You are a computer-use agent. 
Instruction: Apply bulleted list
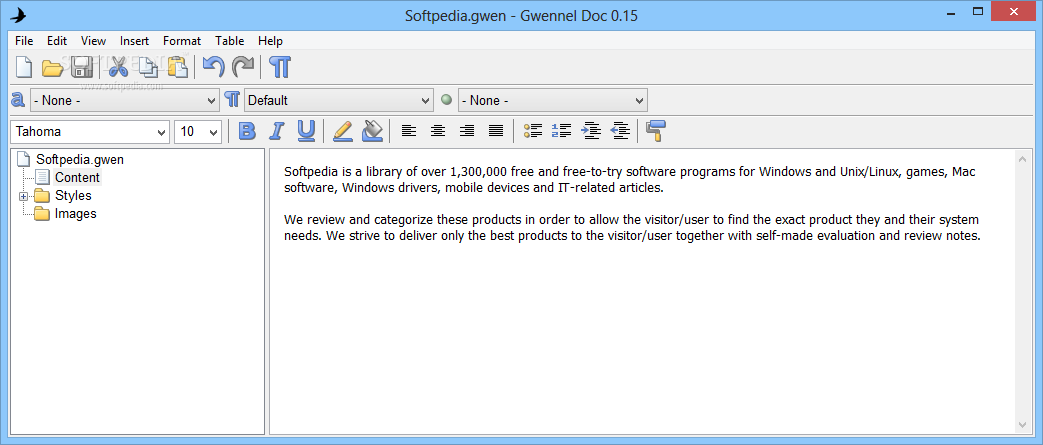pos(533,131)
